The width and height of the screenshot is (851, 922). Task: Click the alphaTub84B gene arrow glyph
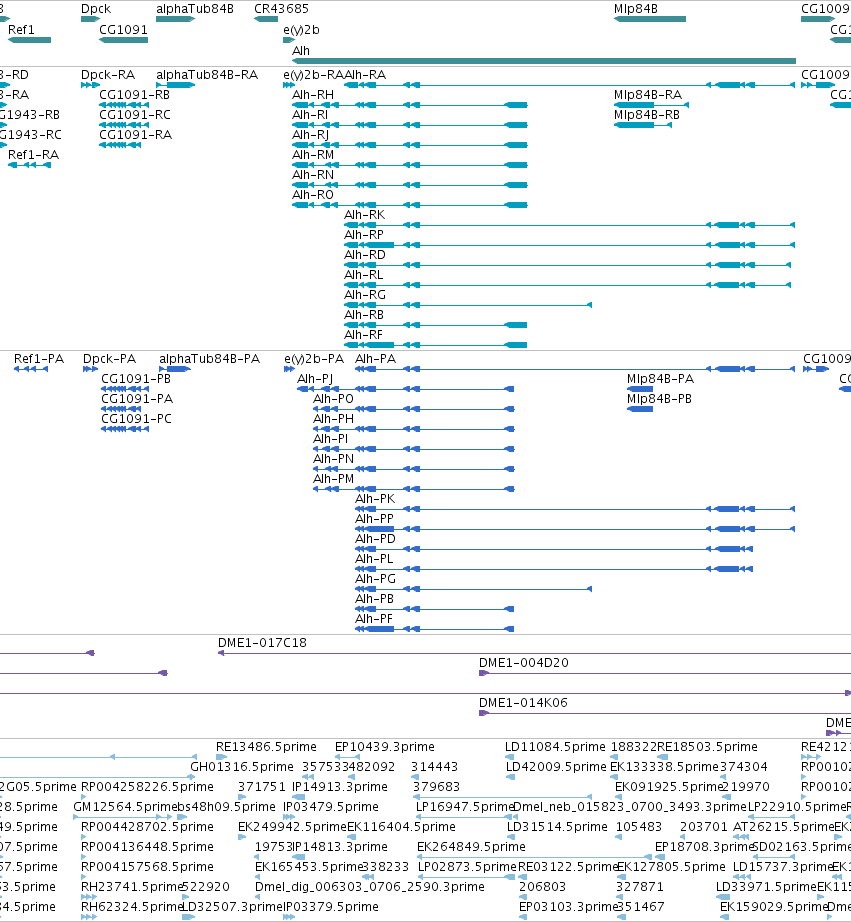coord(175,19)
